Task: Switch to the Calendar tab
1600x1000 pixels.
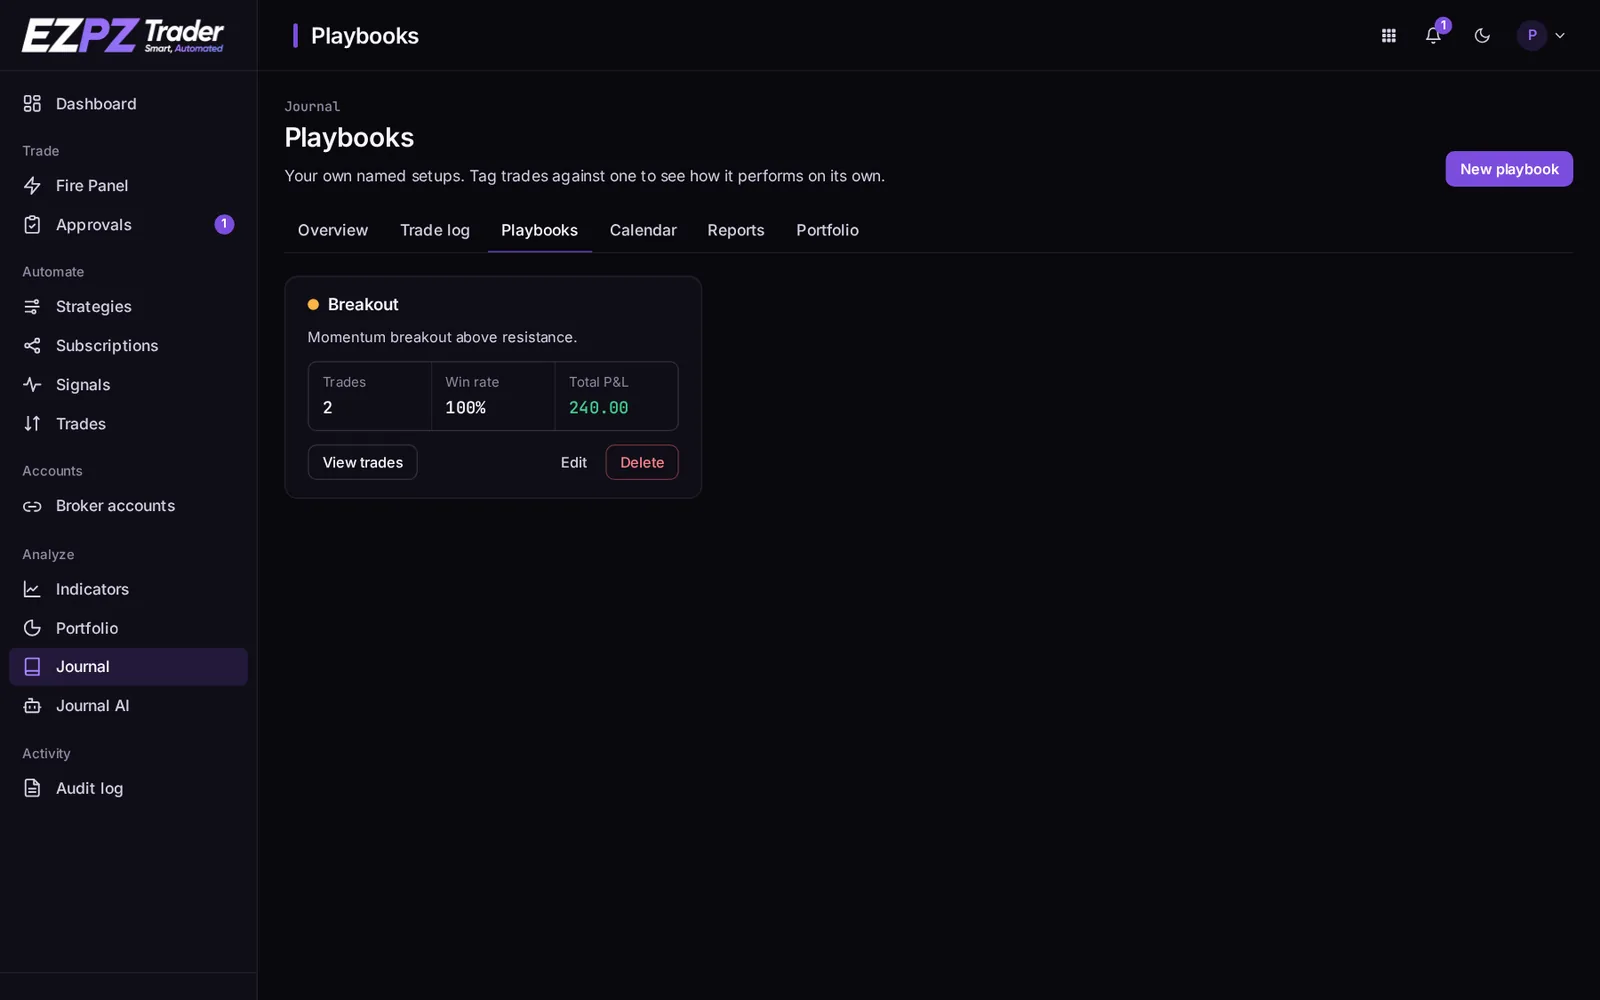Action: [643, 230]
